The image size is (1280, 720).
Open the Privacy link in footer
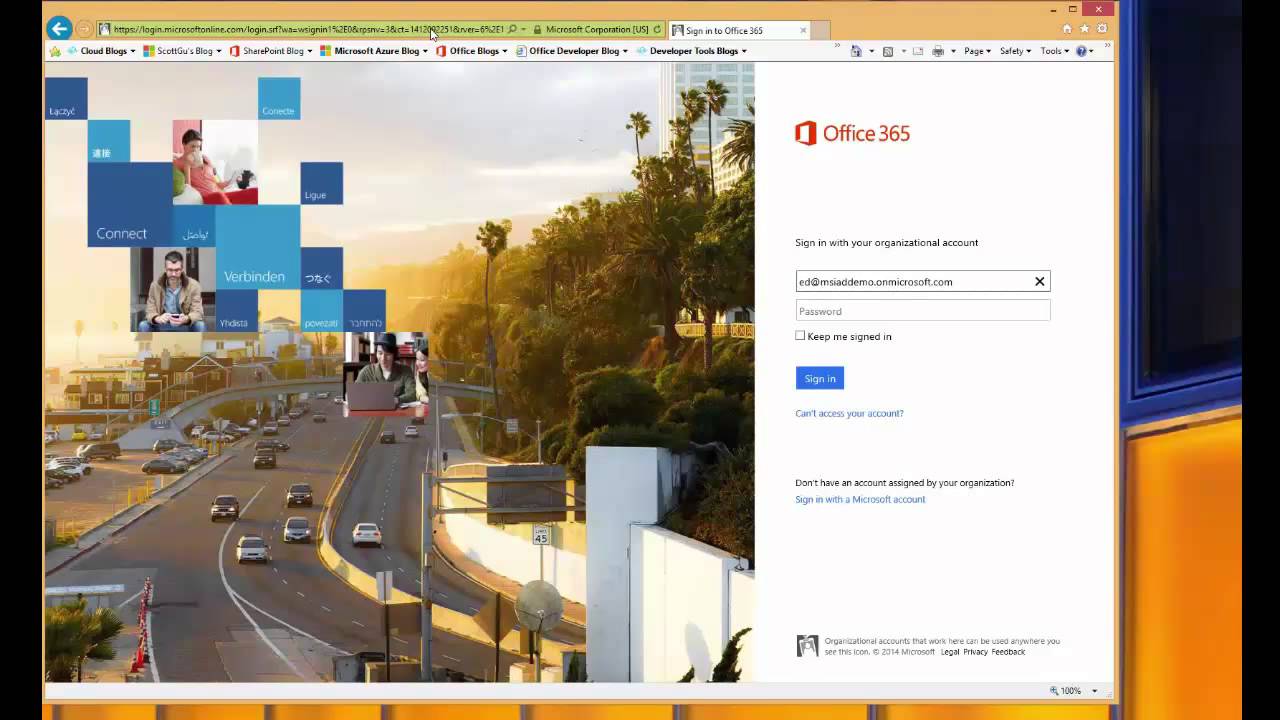coord(975,652)
